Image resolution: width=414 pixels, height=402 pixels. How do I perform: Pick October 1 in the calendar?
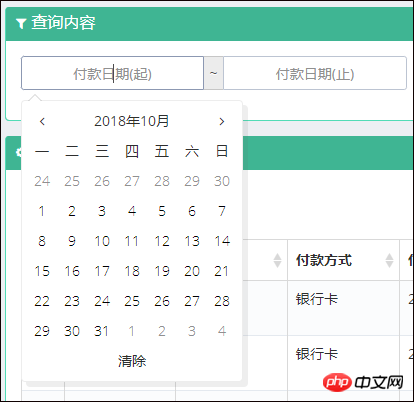click(42, 211)
